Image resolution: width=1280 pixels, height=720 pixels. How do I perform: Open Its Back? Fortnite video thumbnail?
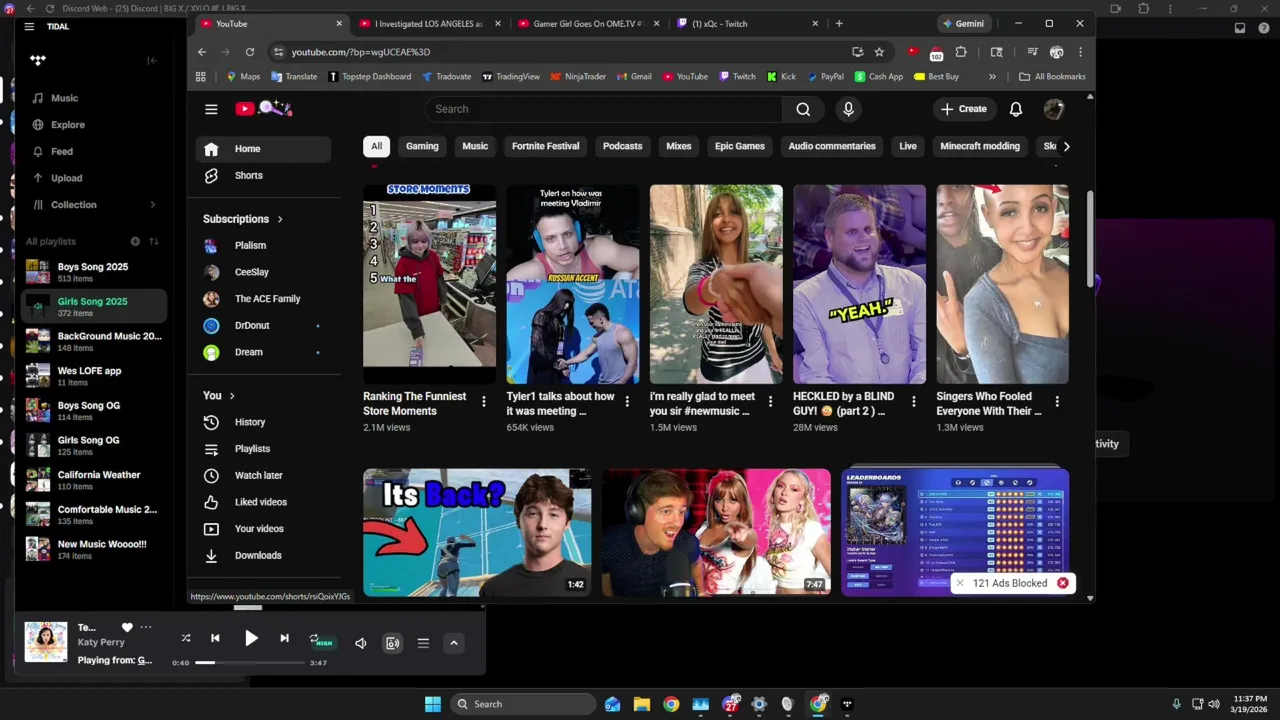click(477, 532)
